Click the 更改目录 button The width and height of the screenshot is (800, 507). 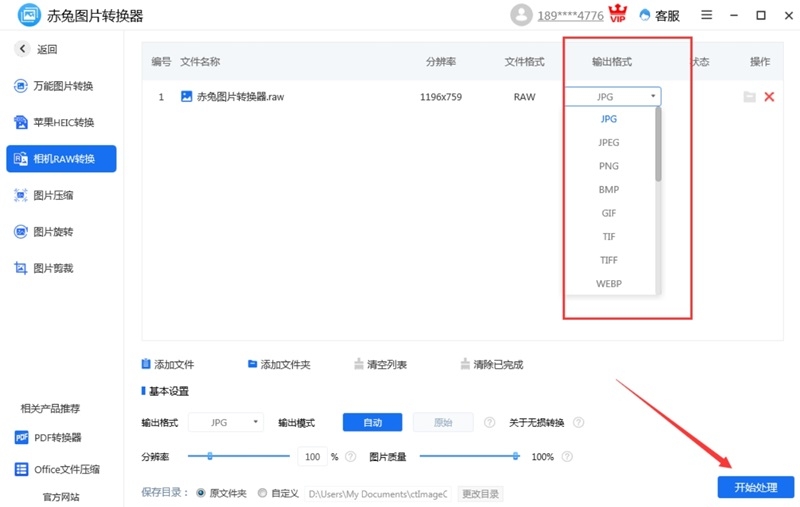480,494
